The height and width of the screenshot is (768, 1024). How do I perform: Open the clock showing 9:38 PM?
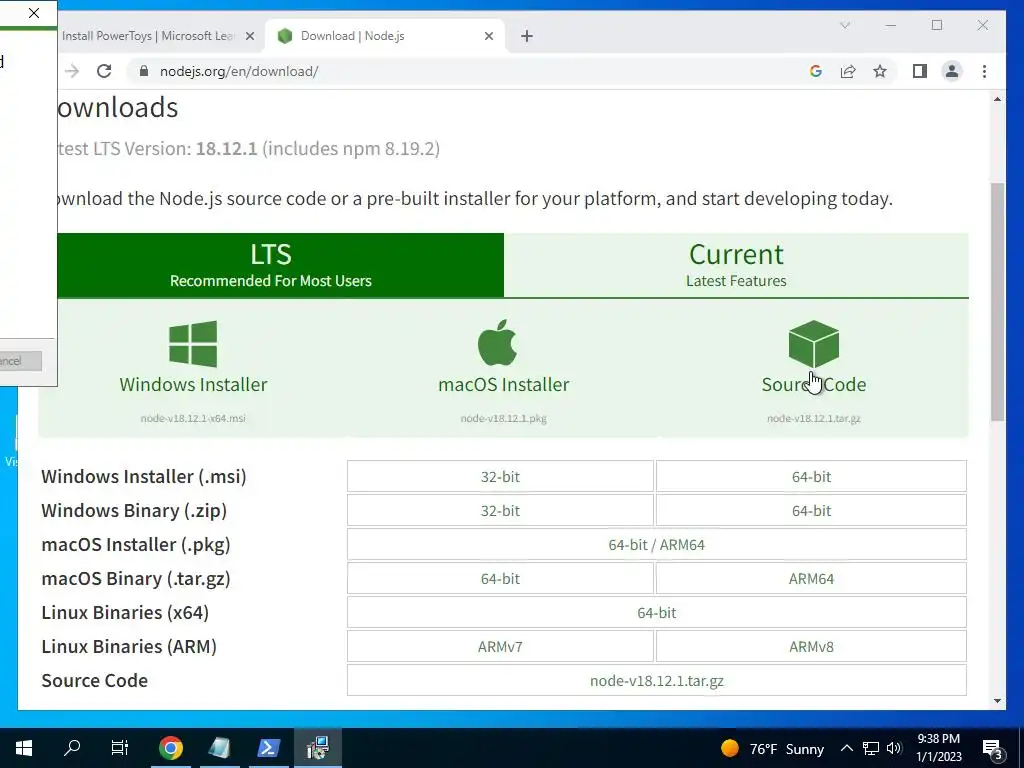939,748
